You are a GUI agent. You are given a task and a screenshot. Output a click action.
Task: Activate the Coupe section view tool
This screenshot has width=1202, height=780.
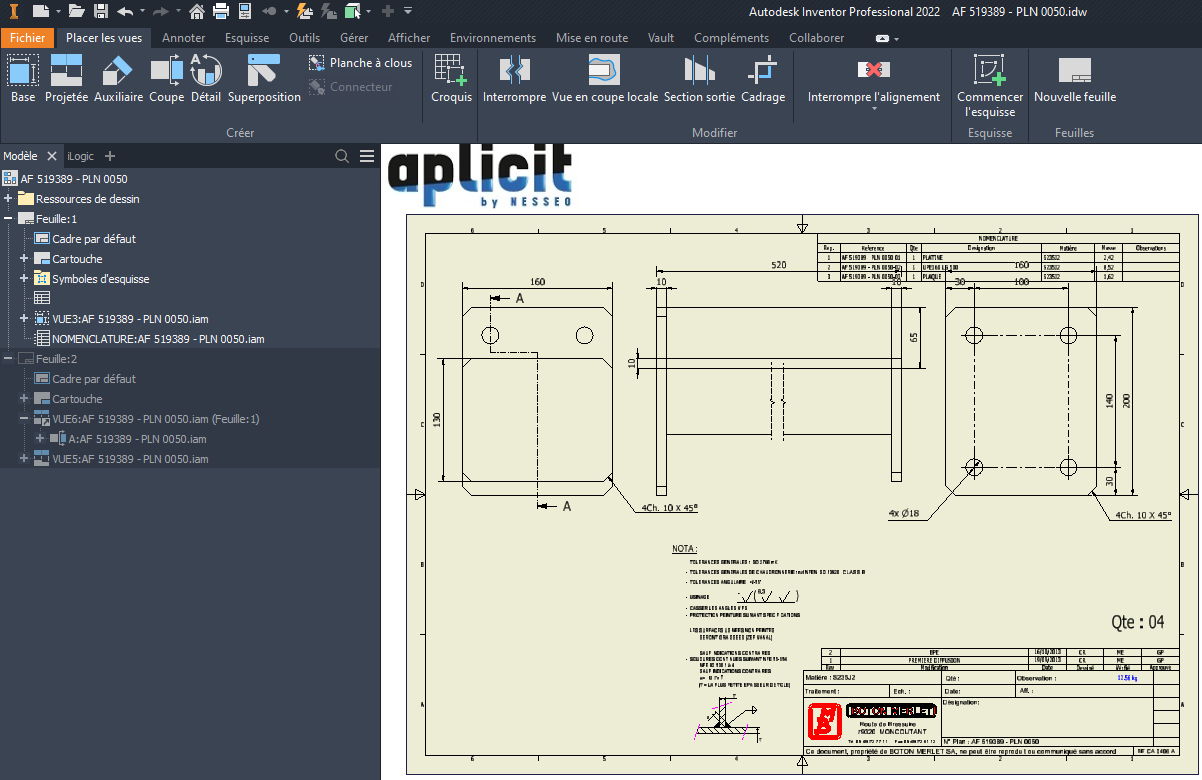[x=166, y=79]
